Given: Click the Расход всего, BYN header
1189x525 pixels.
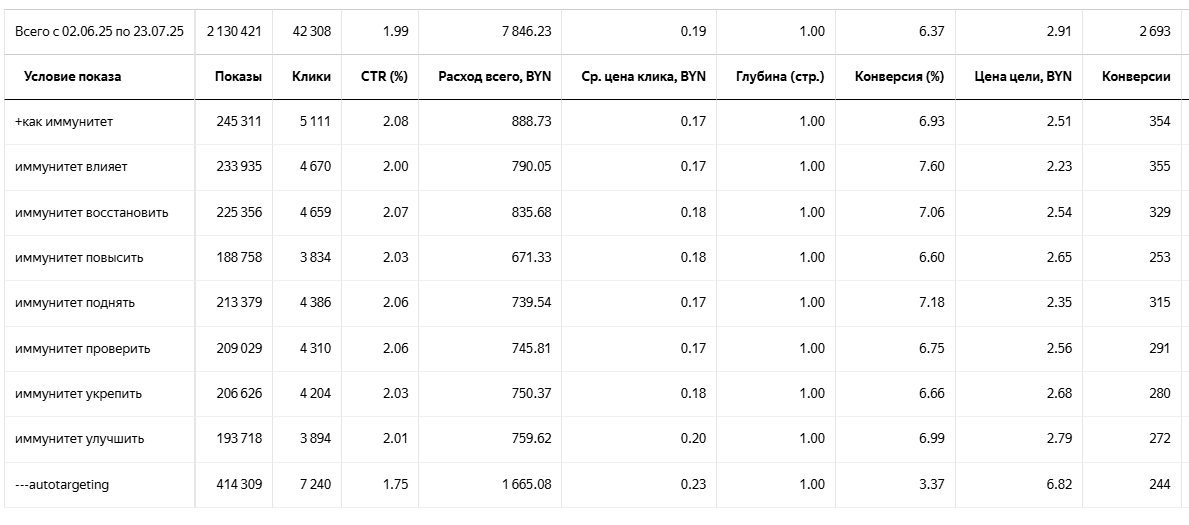Looking at the screenshot, I should [x=494, y=77].
